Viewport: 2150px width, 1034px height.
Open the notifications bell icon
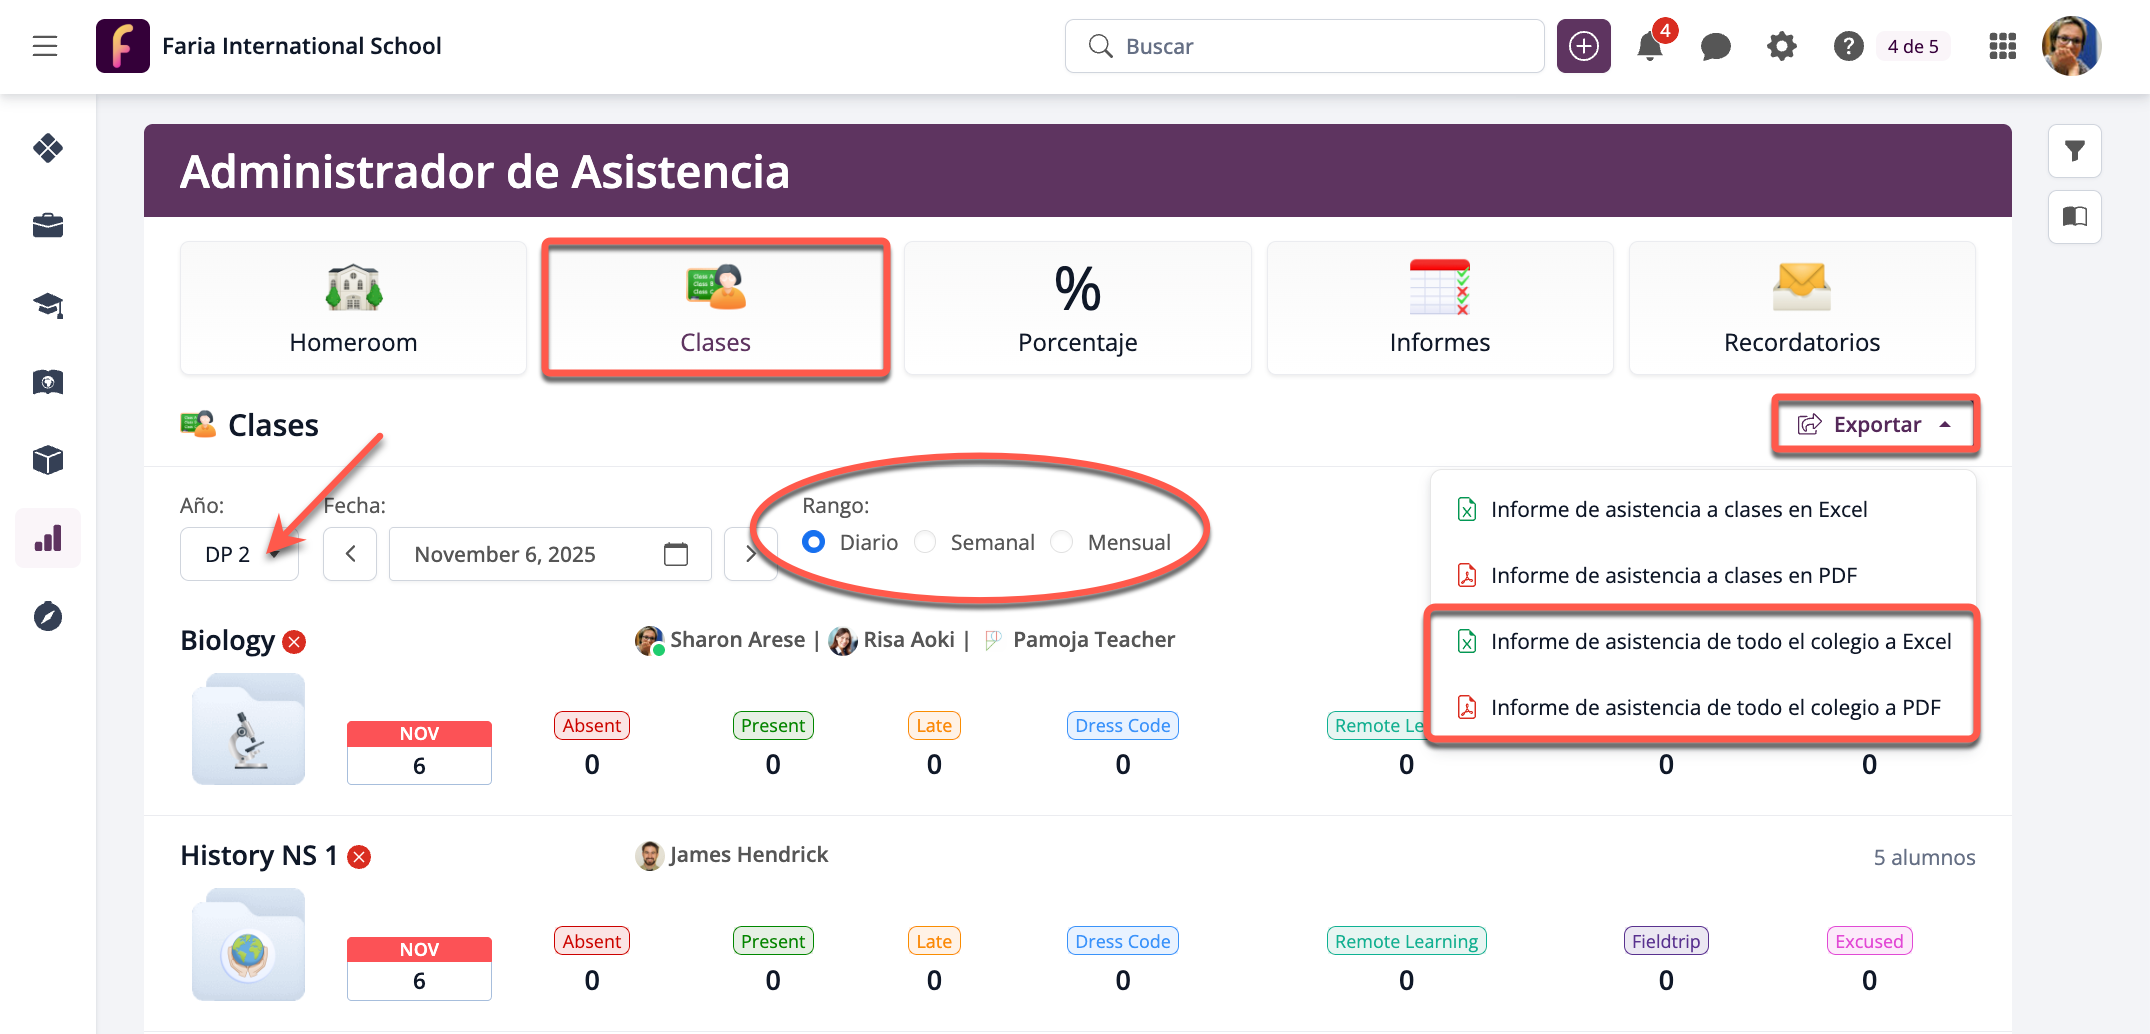(1649, 47)
